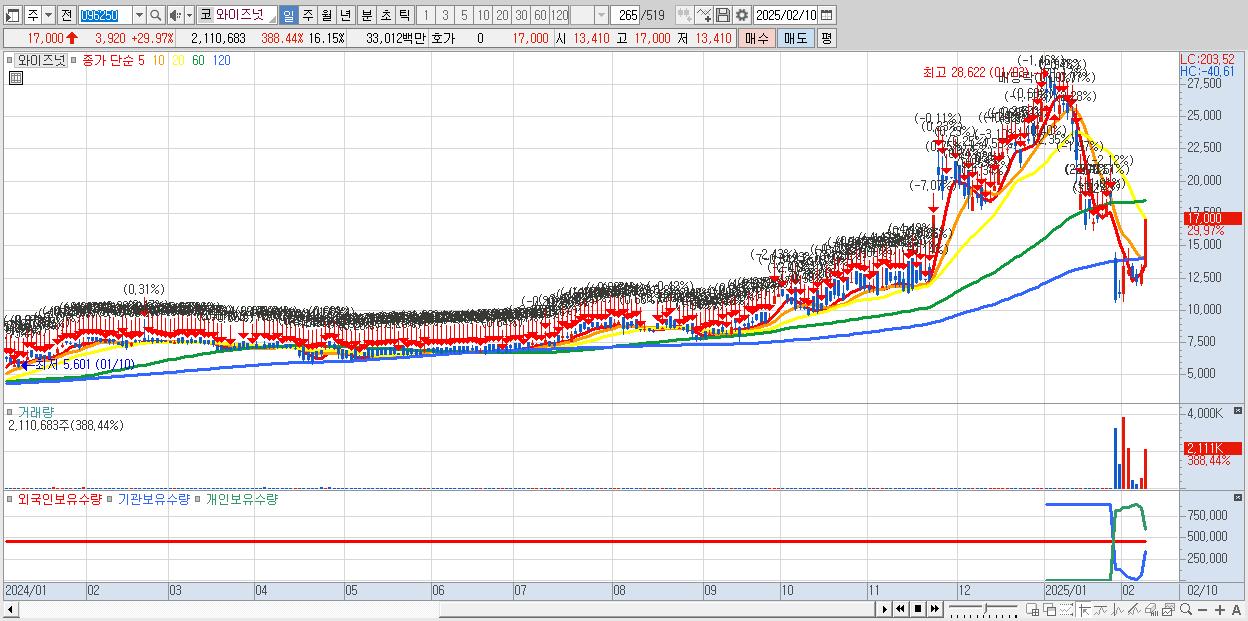
Task: Click the eraser with bars icon
Action: click(x=1151, y=610)
